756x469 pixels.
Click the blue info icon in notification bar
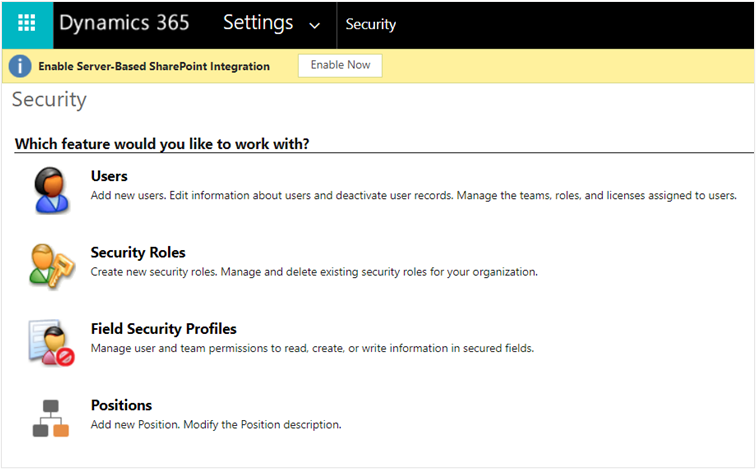point(20,66)
